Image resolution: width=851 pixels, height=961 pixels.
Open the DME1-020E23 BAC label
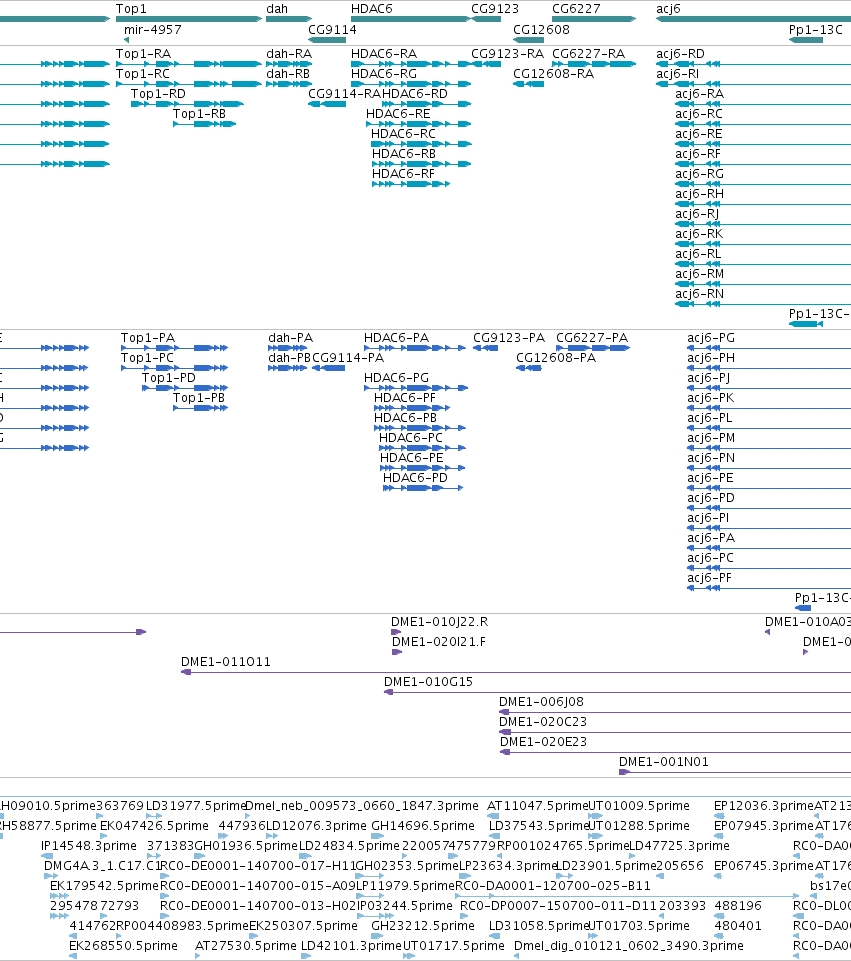(543, 742)
